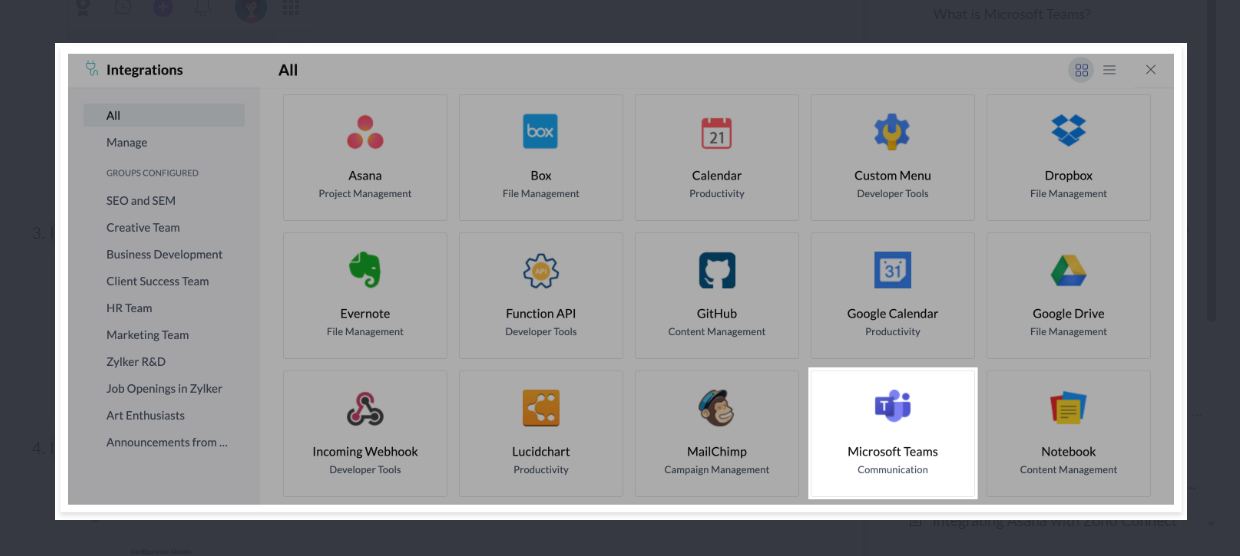Open the Microsoft Teams integration
1240x556 pixels.
pyautogui.click(x=893, y=433)
